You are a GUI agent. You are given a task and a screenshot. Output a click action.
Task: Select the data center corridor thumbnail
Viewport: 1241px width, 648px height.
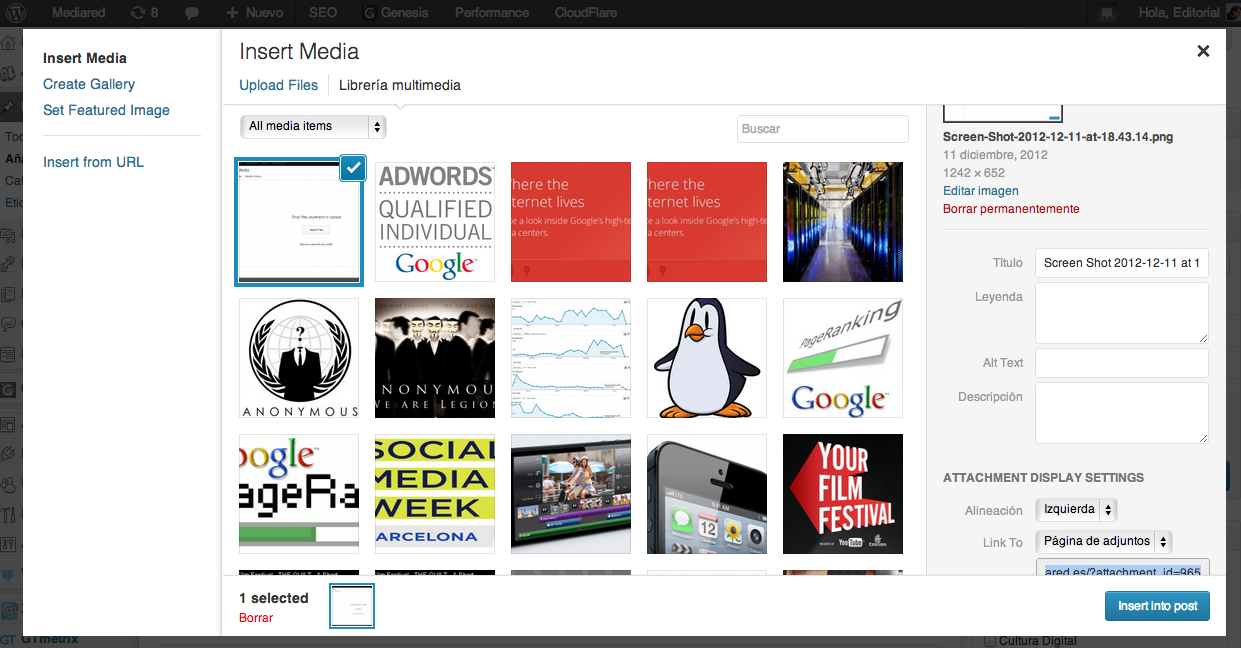click(843, 222)
